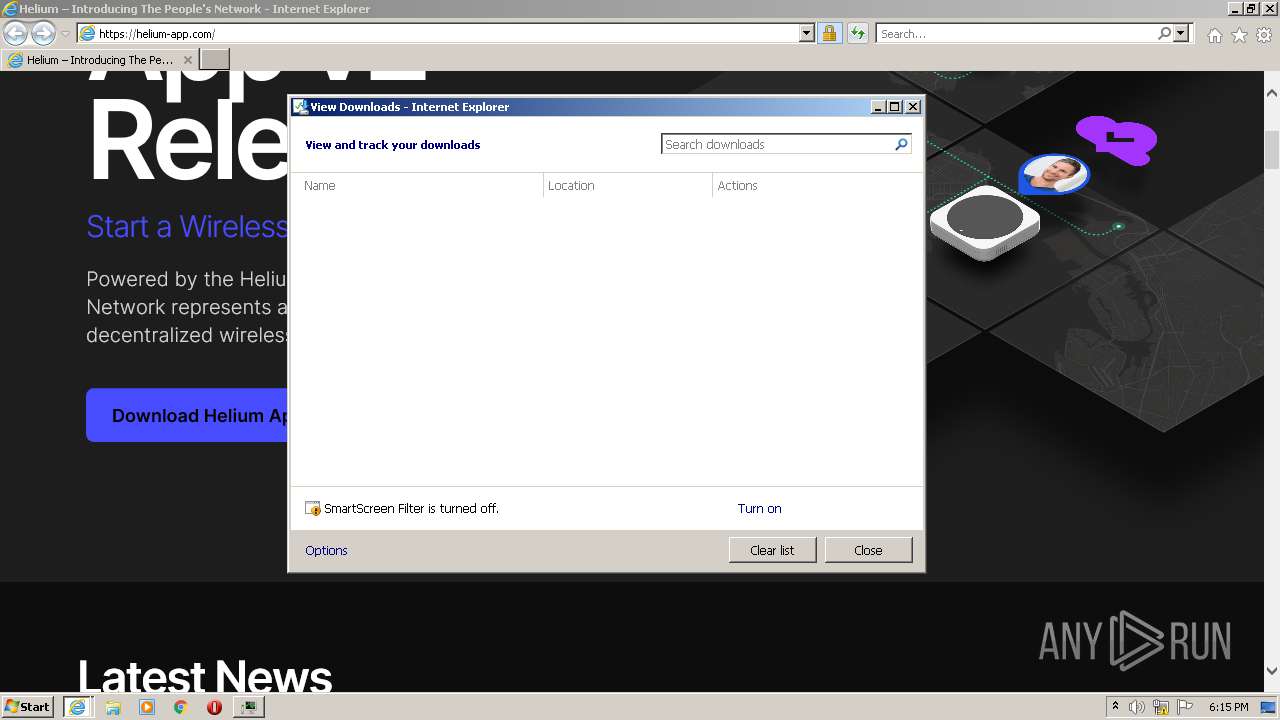Click the Close button in downloads
1280x720 pixels.
click(x=868, y=550)
